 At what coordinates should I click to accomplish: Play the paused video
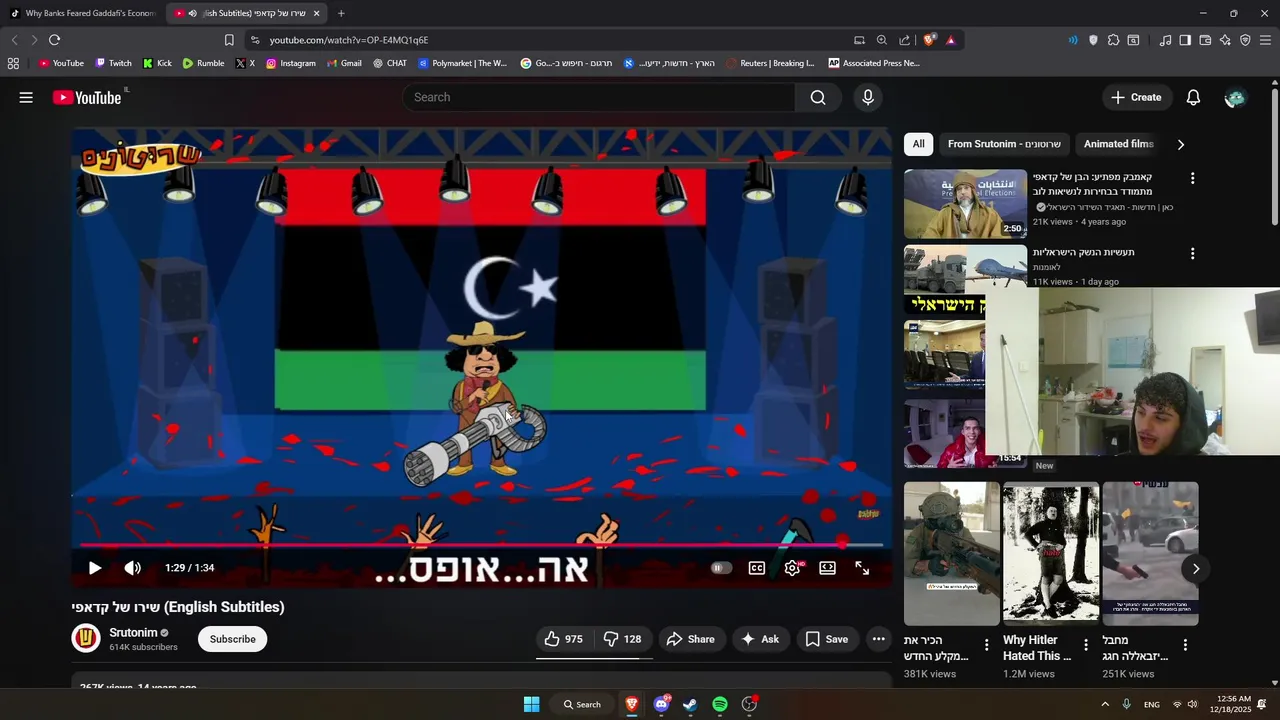point(95,568)
